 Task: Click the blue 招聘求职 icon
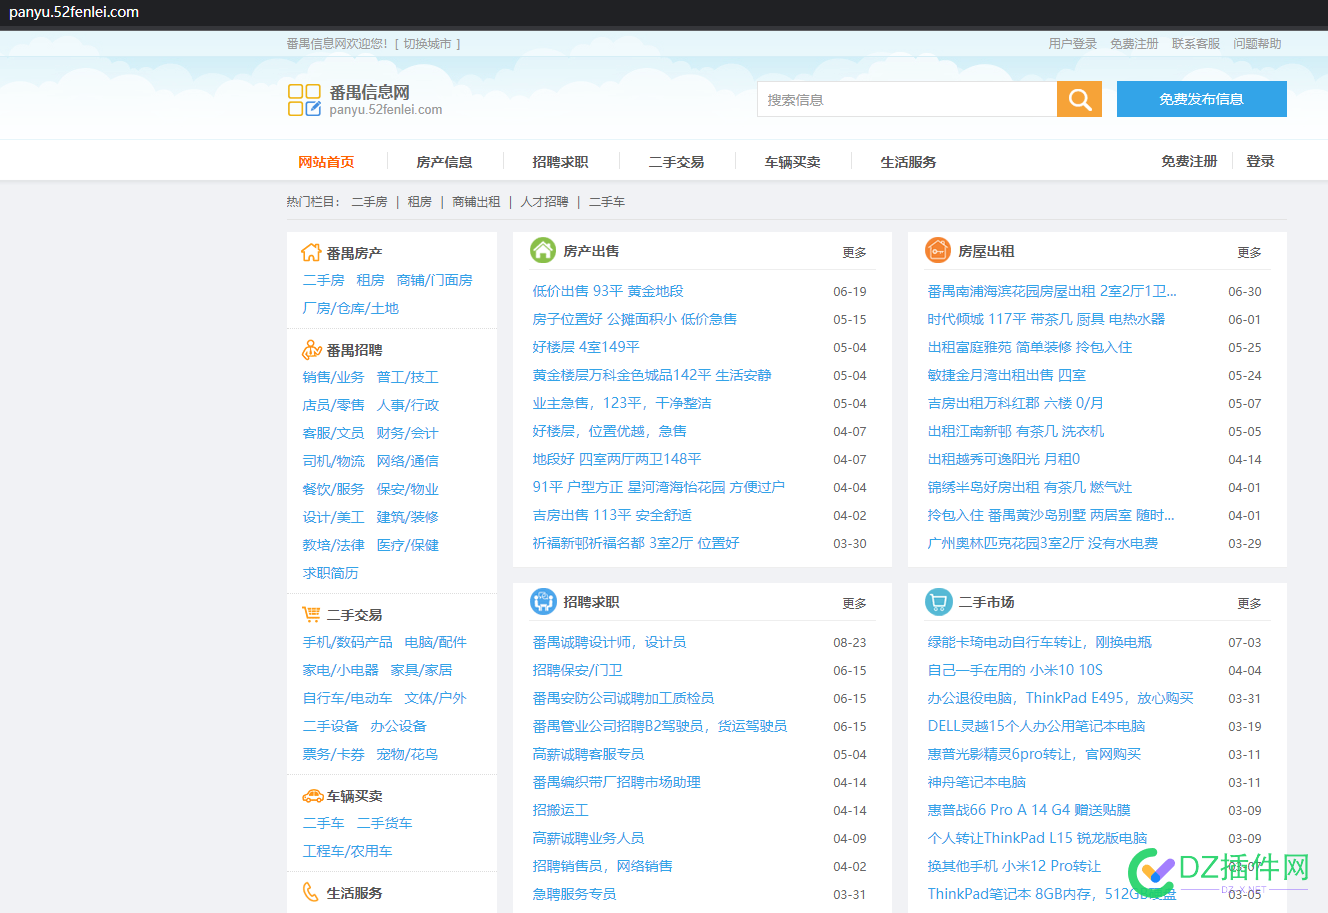(x=543, y=601)
